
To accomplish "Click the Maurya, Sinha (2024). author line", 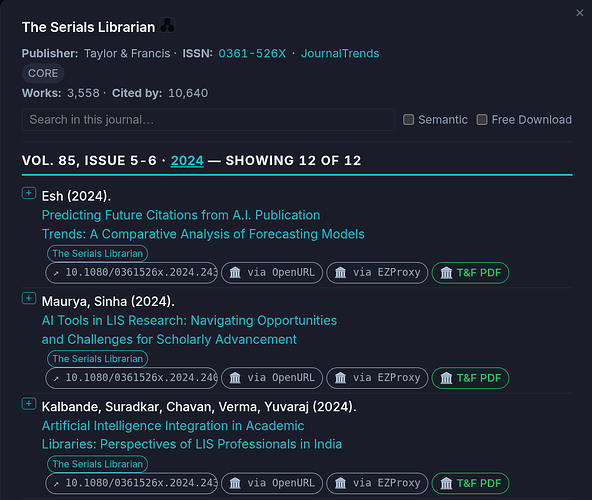I will [x=108, y=302].
